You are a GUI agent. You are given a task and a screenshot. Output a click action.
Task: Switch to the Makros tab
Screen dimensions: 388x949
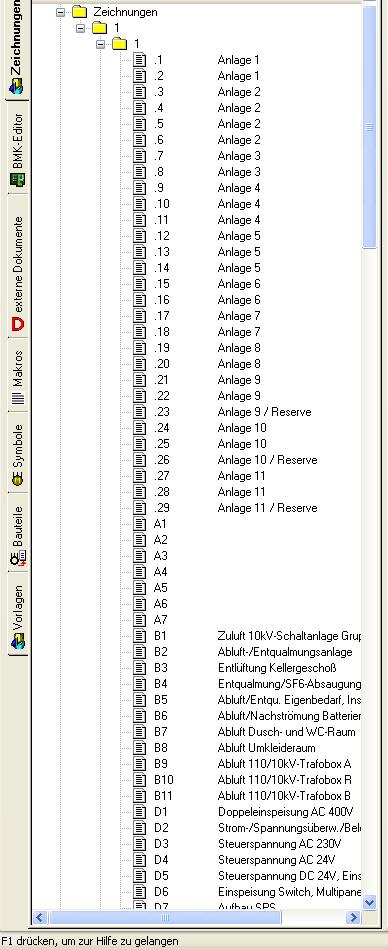(x=18, y=377)
